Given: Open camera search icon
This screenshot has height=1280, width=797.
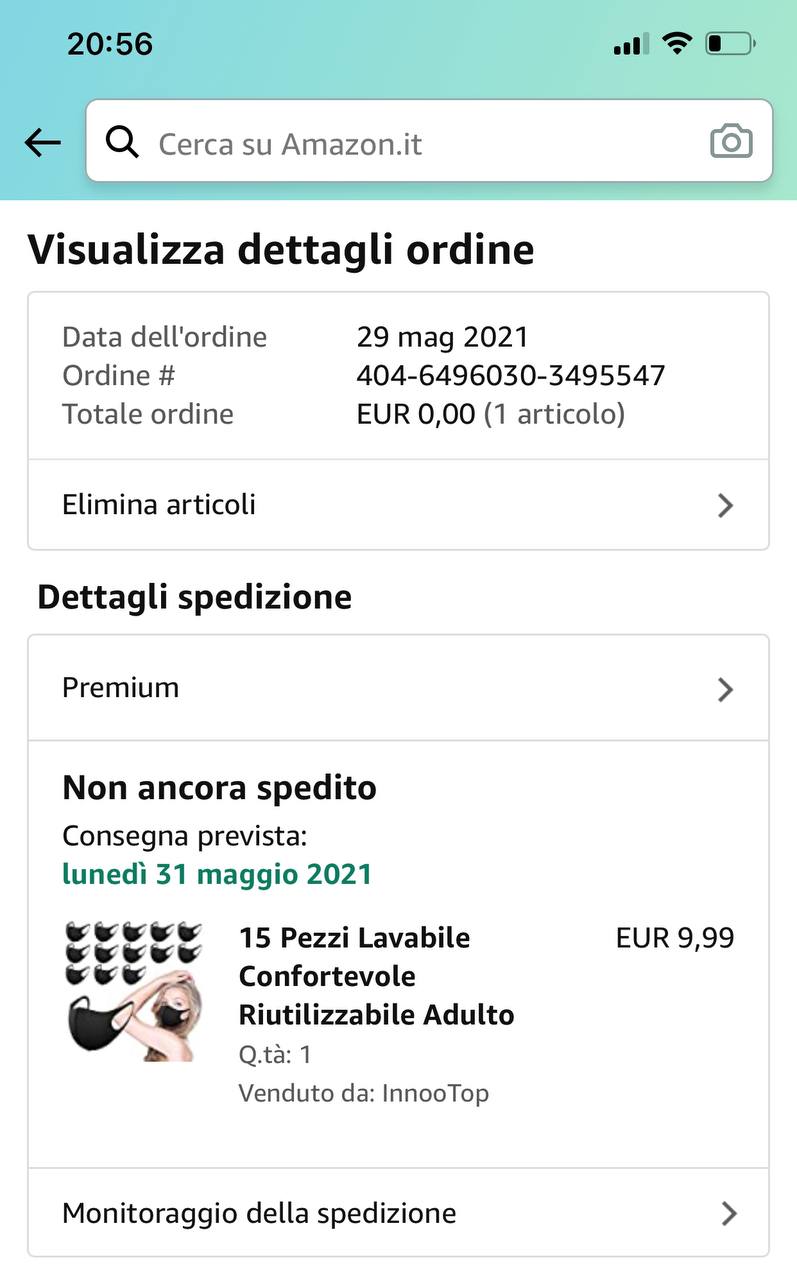Looking at the screenshot, I should pyautogui.click(x=731, y=142).
